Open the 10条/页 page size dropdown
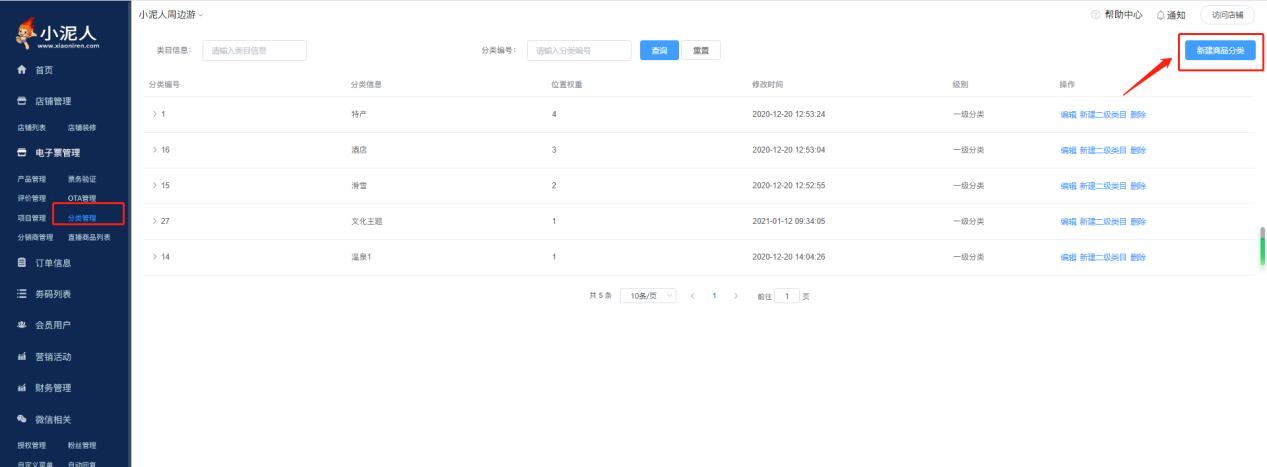Image resolution: width=1267 pixels, height=467 pixels. 648,296
